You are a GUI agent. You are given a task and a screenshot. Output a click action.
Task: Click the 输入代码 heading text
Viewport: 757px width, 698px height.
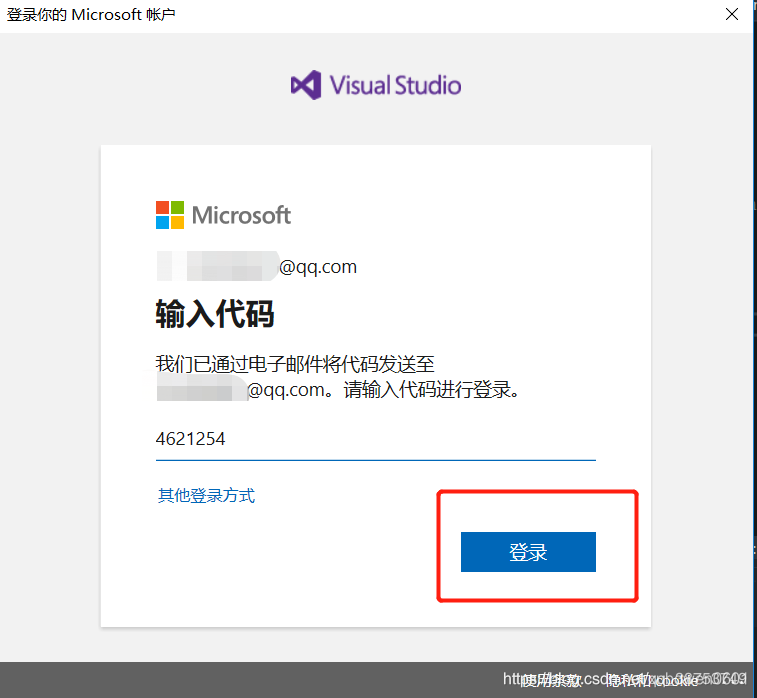[215, 314]
